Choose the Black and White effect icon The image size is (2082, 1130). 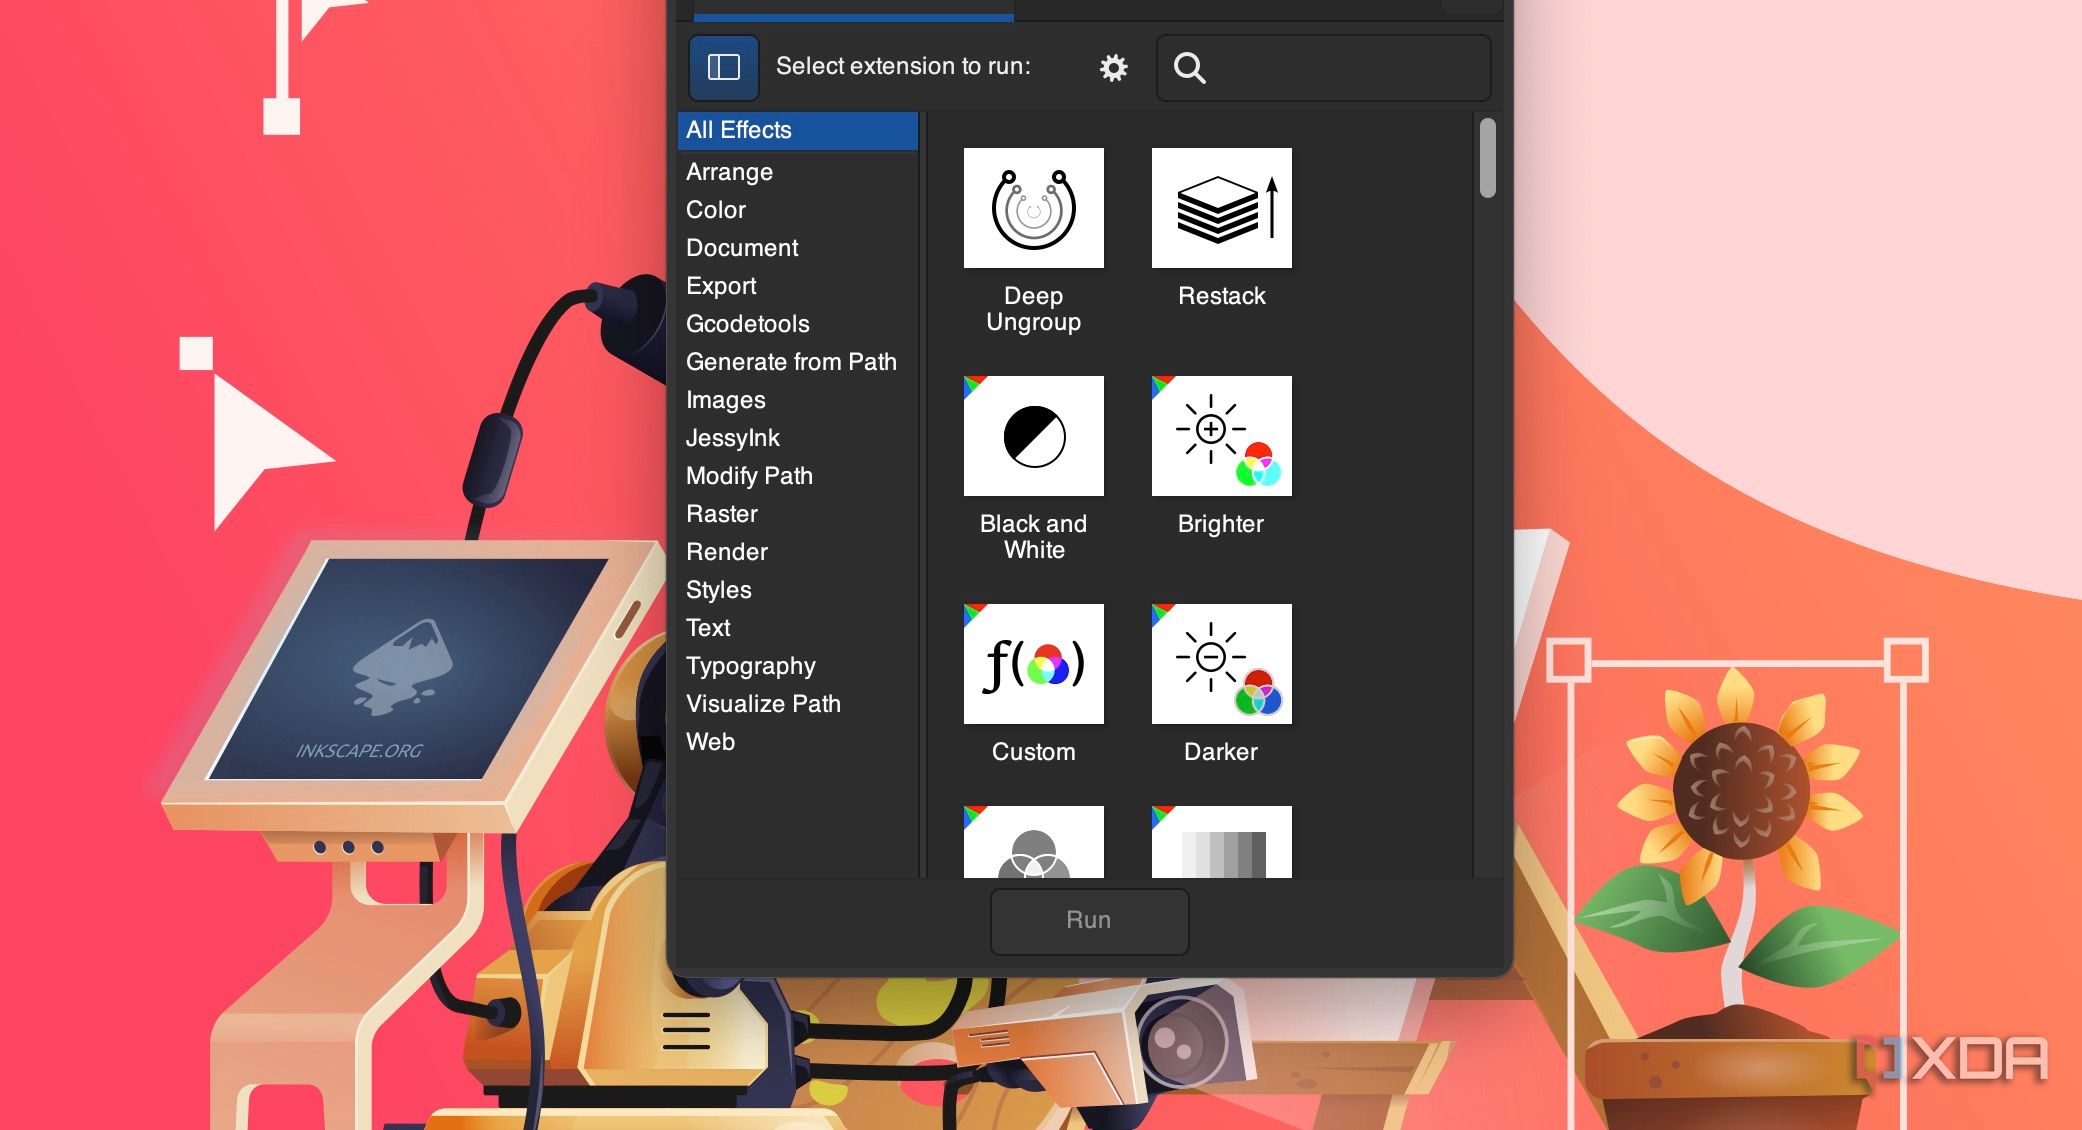(x=1033, y=435)
